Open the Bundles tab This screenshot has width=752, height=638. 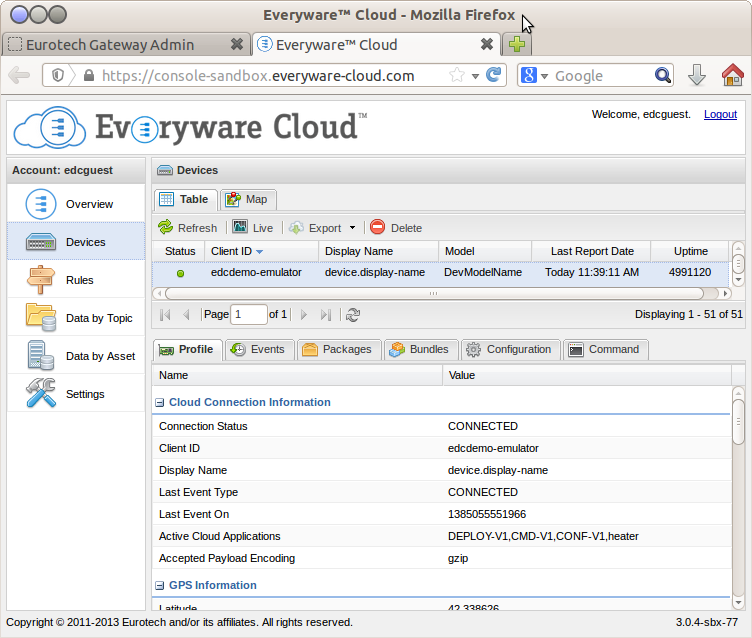pyautogui.click(x=421, y=349)
